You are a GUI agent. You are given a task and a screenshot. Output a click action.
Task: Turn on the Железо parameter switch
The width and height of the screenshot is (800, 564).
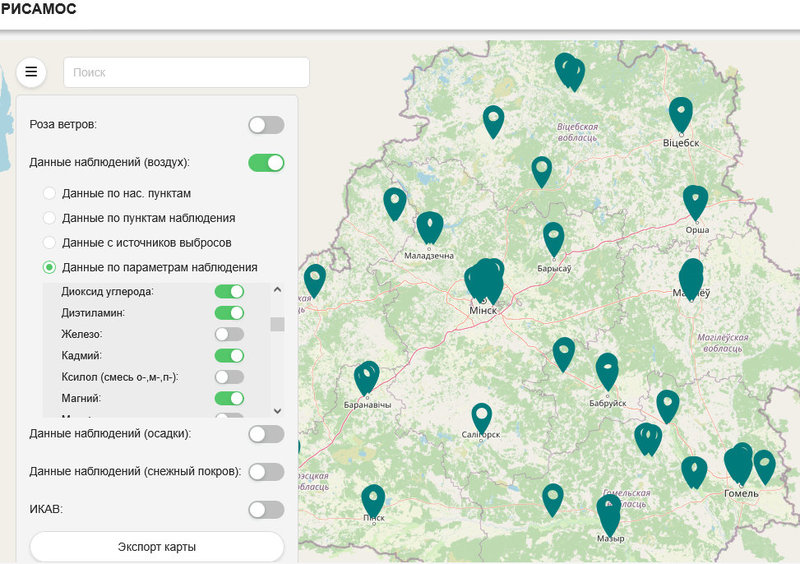(229, 334)
